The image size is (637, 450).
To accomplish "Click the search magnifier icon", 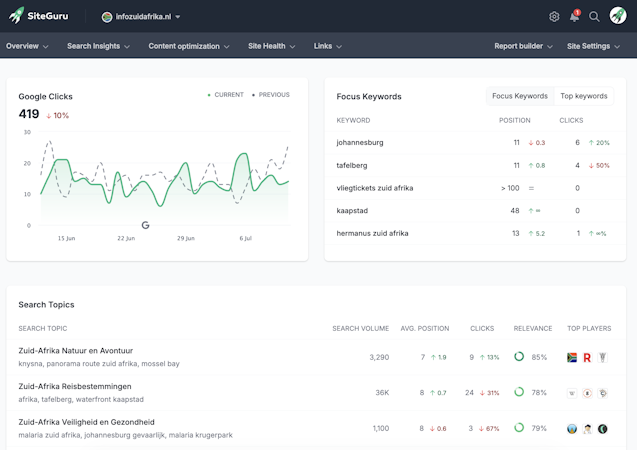I will (x=594, y=17).
